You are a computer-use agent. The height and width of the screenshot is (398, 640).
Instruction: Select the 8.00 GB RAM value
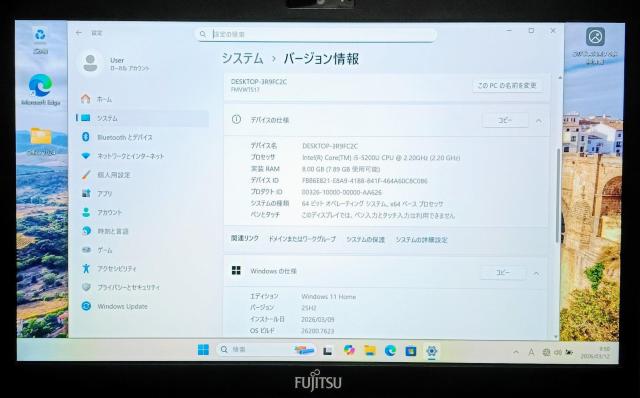pyautogui.click(x=341, y=169)
